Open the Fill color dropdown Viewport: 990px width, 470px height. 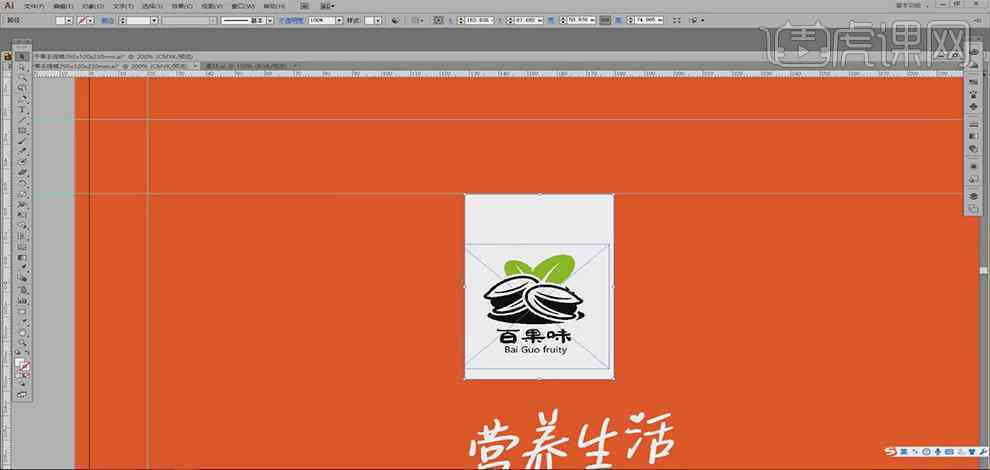69,20
